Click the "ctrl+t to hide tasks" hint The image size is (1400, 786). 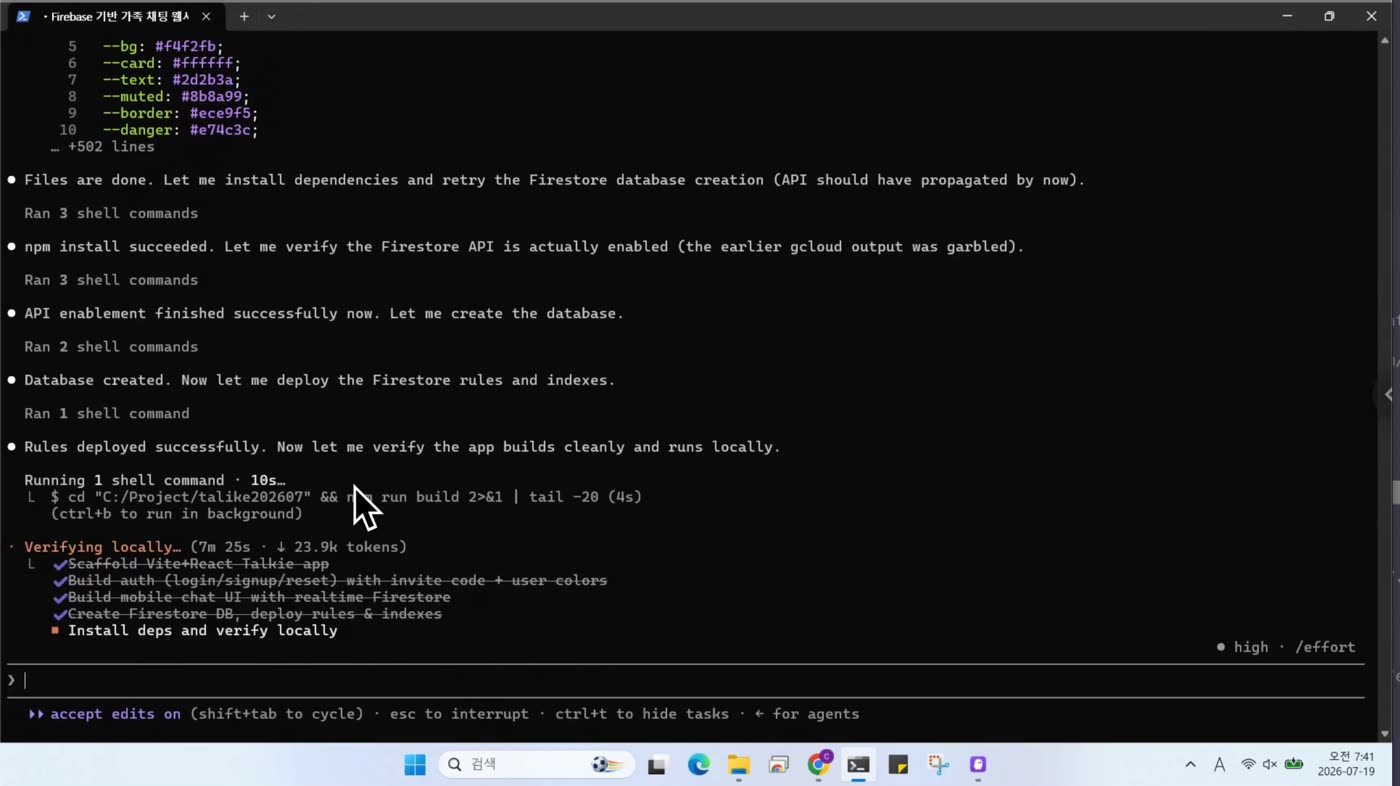tap(642, 714)
